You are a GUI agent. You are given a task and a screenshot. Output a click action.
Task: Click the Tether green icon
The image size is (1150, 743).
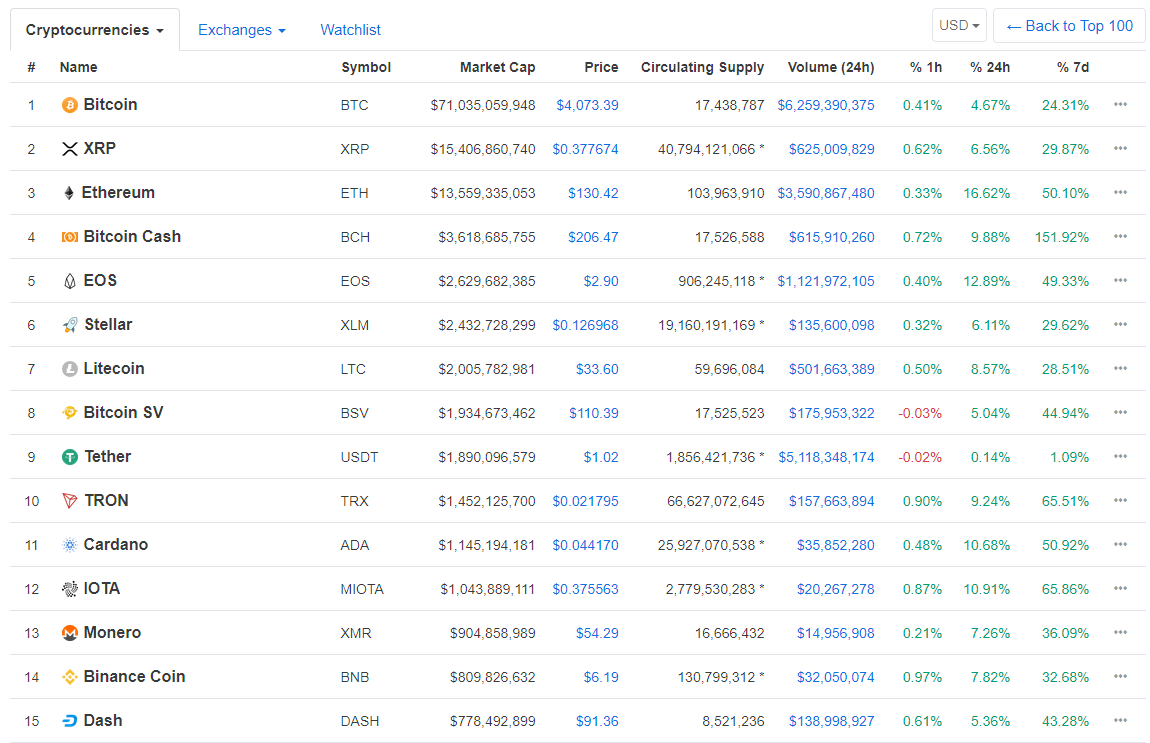click(x=70, y=457)
